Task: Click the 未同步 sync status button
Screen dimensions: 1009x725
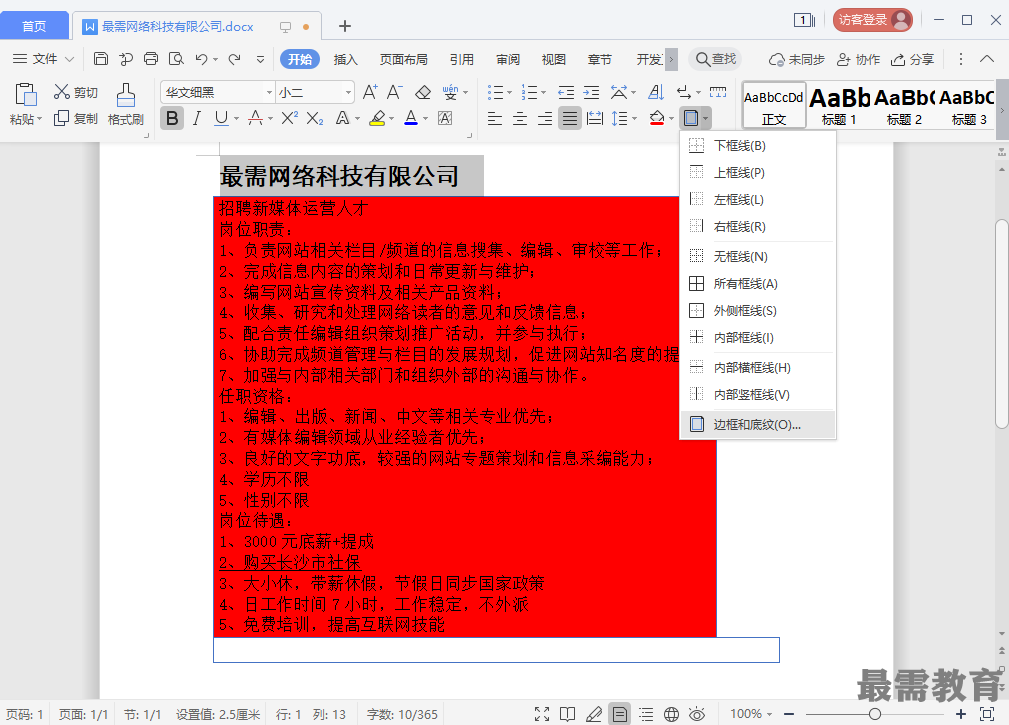Action: pos(797,59)
